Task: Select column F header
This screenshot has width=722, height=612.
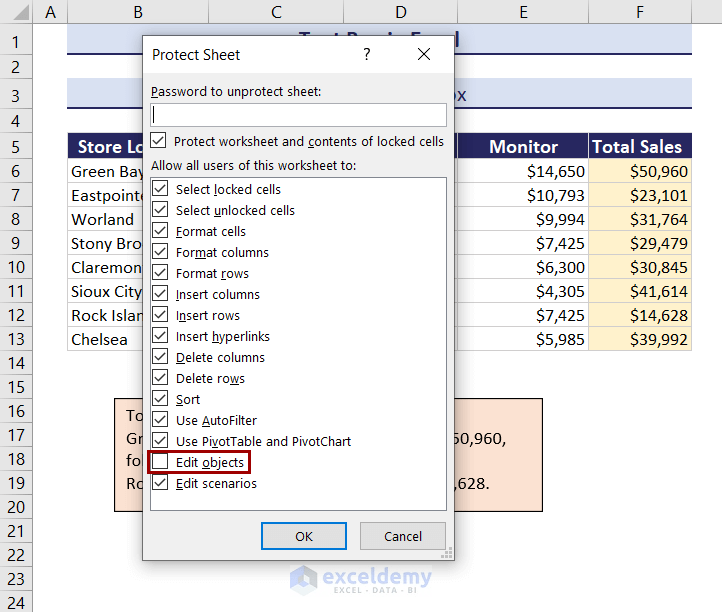Action: pos(640,12)
